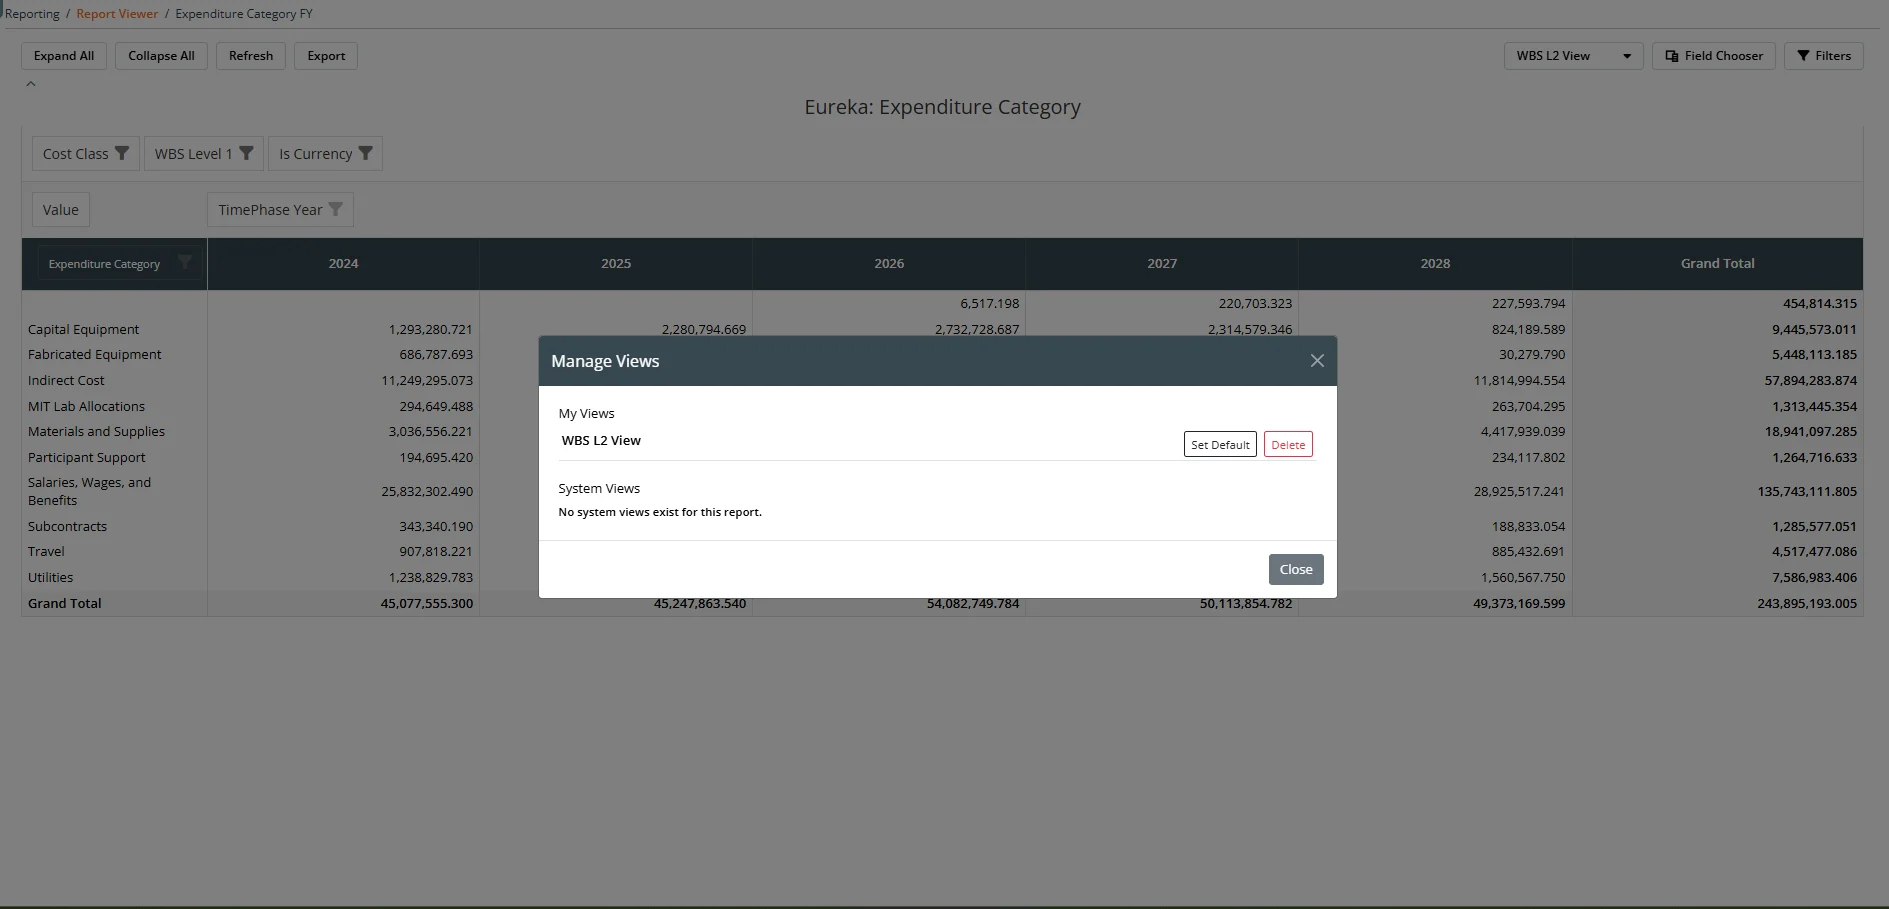This screenshot has width=1889, height=909.
Task: Click the 2028 column header
Action: click(x=1435, y=263)
